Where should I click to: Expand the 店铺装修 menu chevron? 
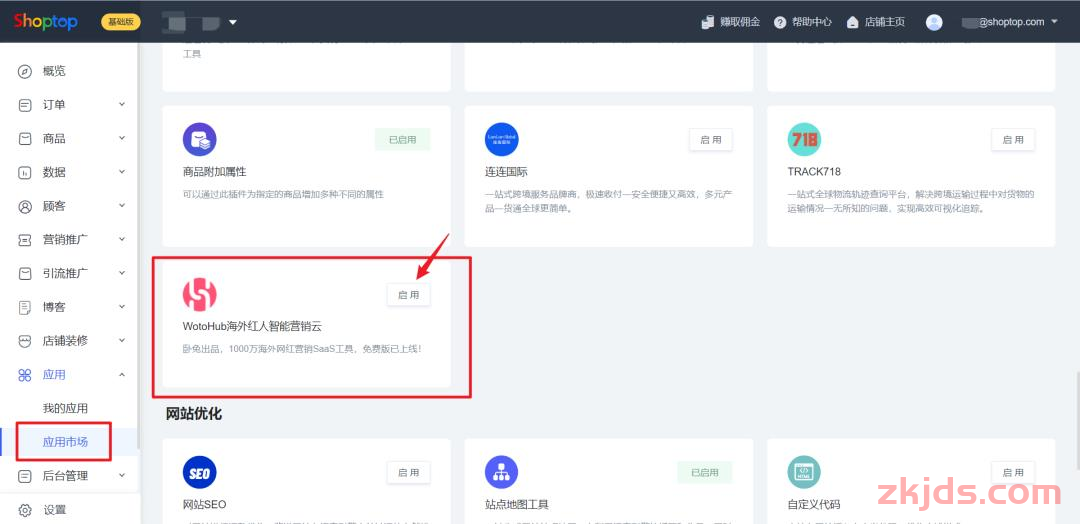(x=122, y=341)
